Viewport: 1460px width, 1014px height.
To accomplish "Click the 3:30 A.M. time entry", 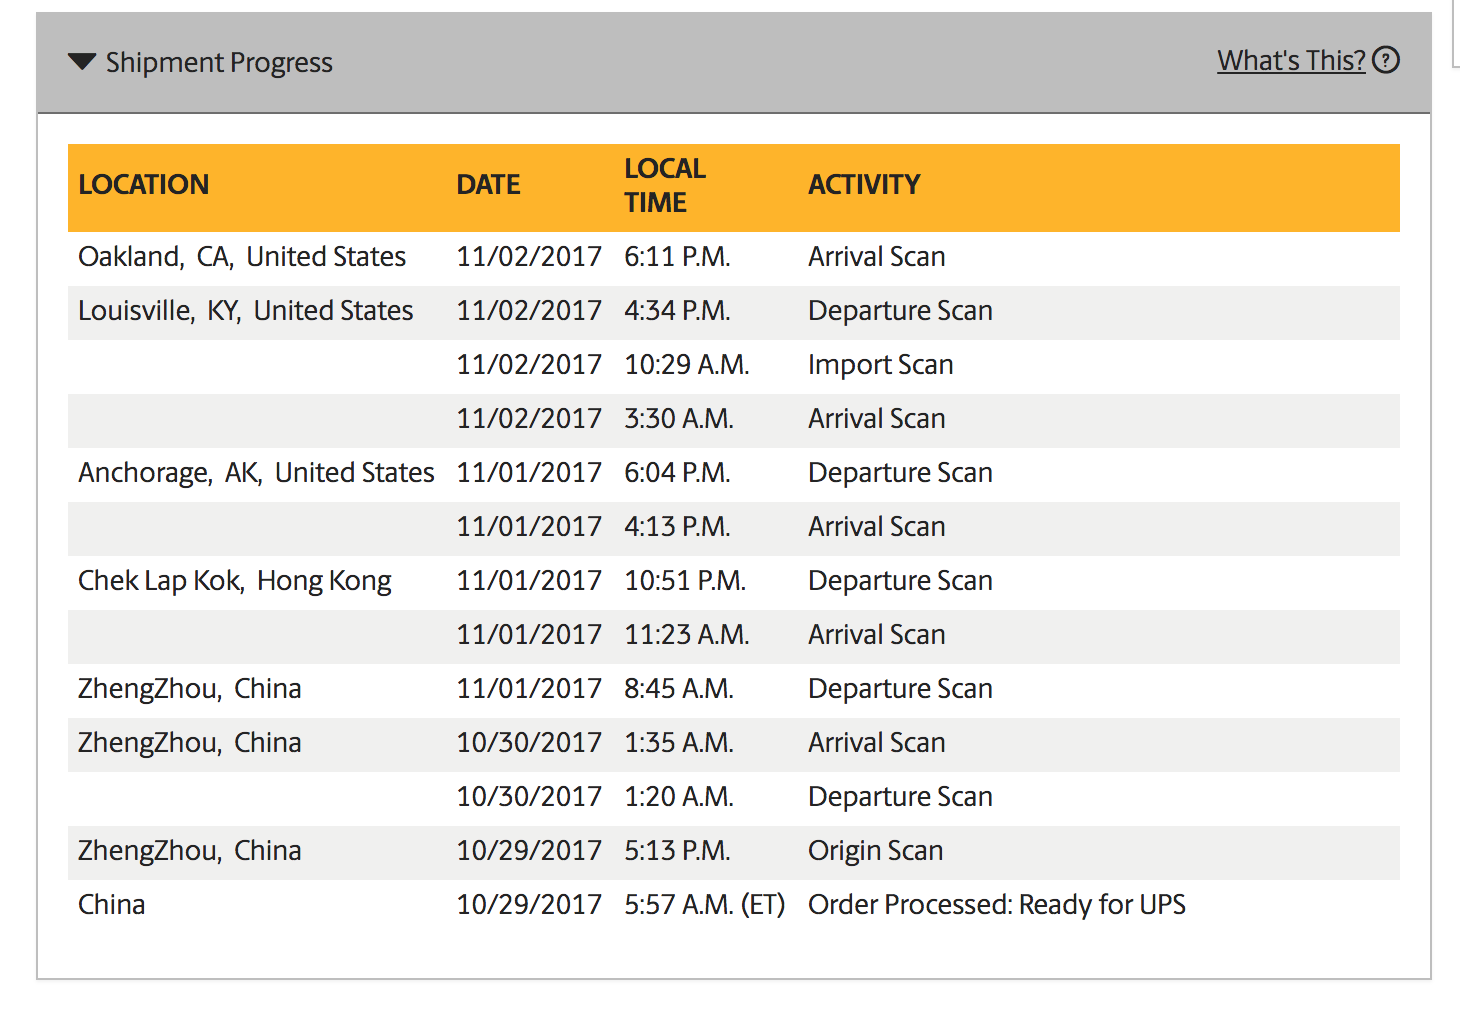I will pyautogui.click(x=679, y=419).
